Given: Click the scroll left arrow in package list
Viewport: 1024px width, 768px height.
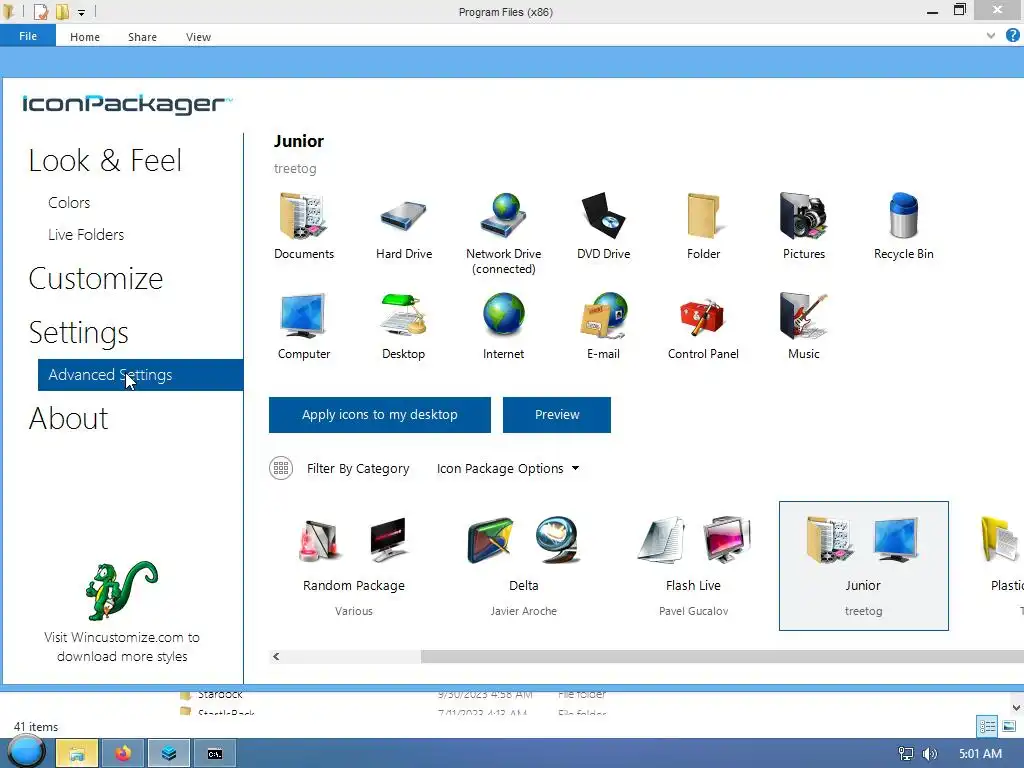Looking at the screenshot, I should (x=276, y=656).
